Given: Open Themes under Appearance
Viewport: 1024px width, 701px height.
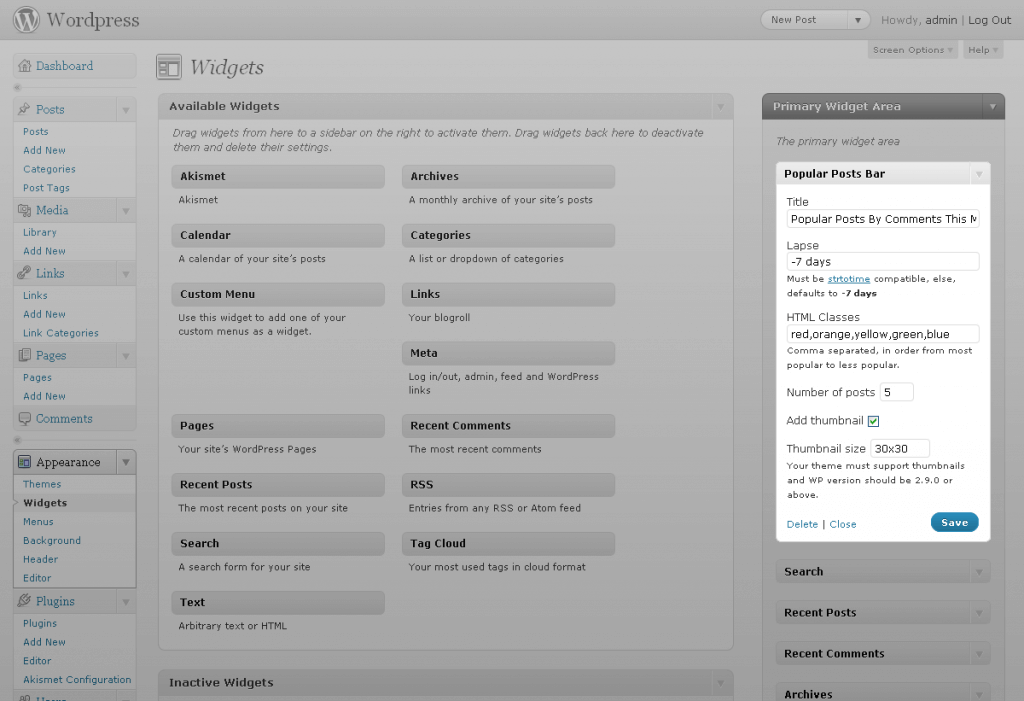Looking at the screenshot, I should 42,484.
